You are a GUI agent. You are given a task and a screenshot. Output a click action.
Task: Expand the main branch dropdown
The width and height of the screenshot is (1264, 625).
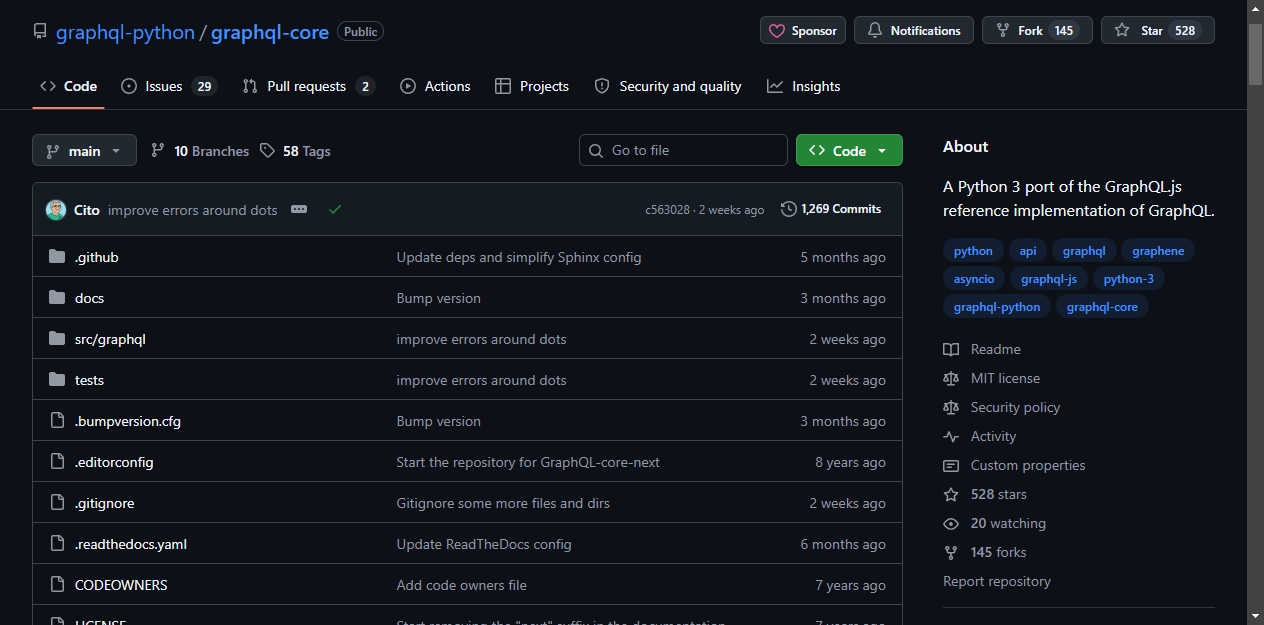[x=84, y=151]
